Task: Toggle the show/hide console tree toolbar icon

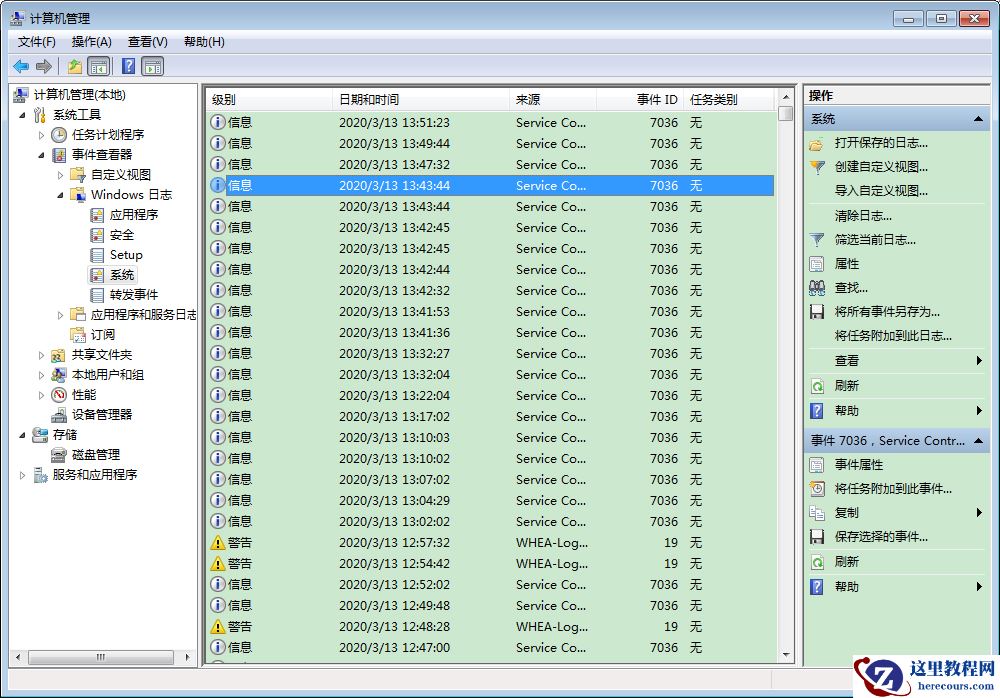Action: tap(97, 66)
